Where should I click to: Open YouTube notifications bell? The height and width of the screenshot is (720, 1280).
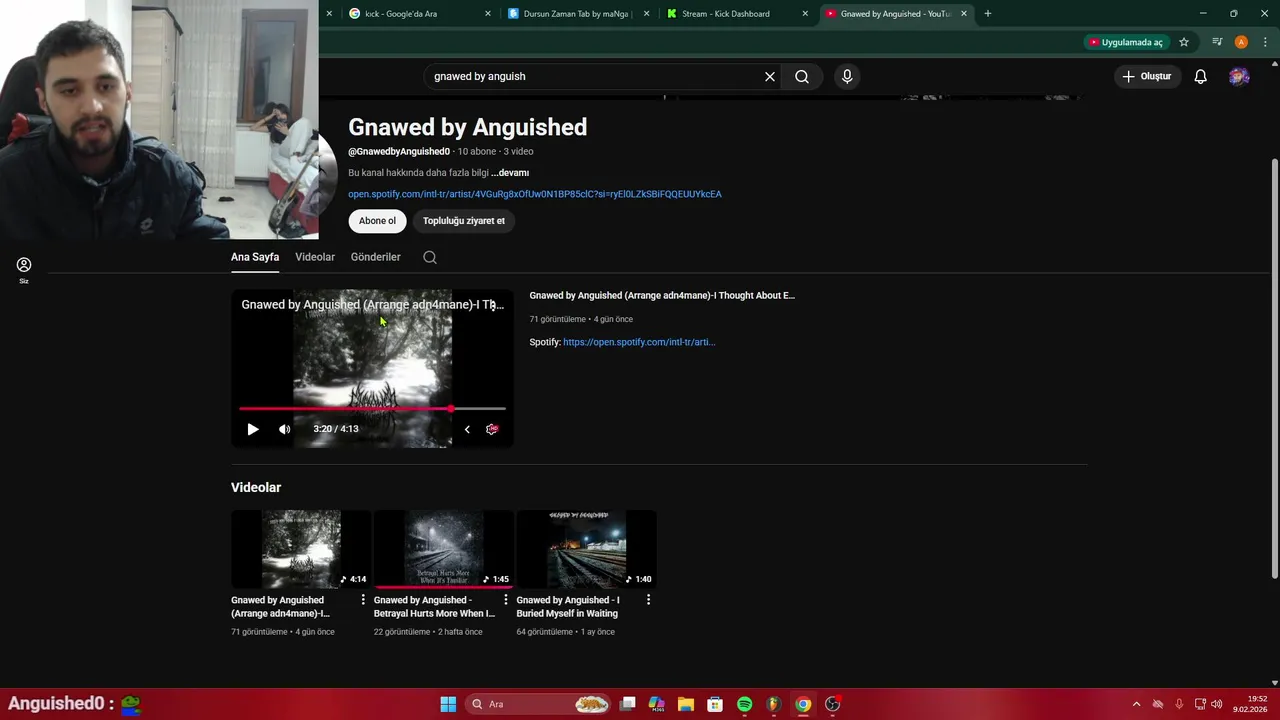(1201, 76)
